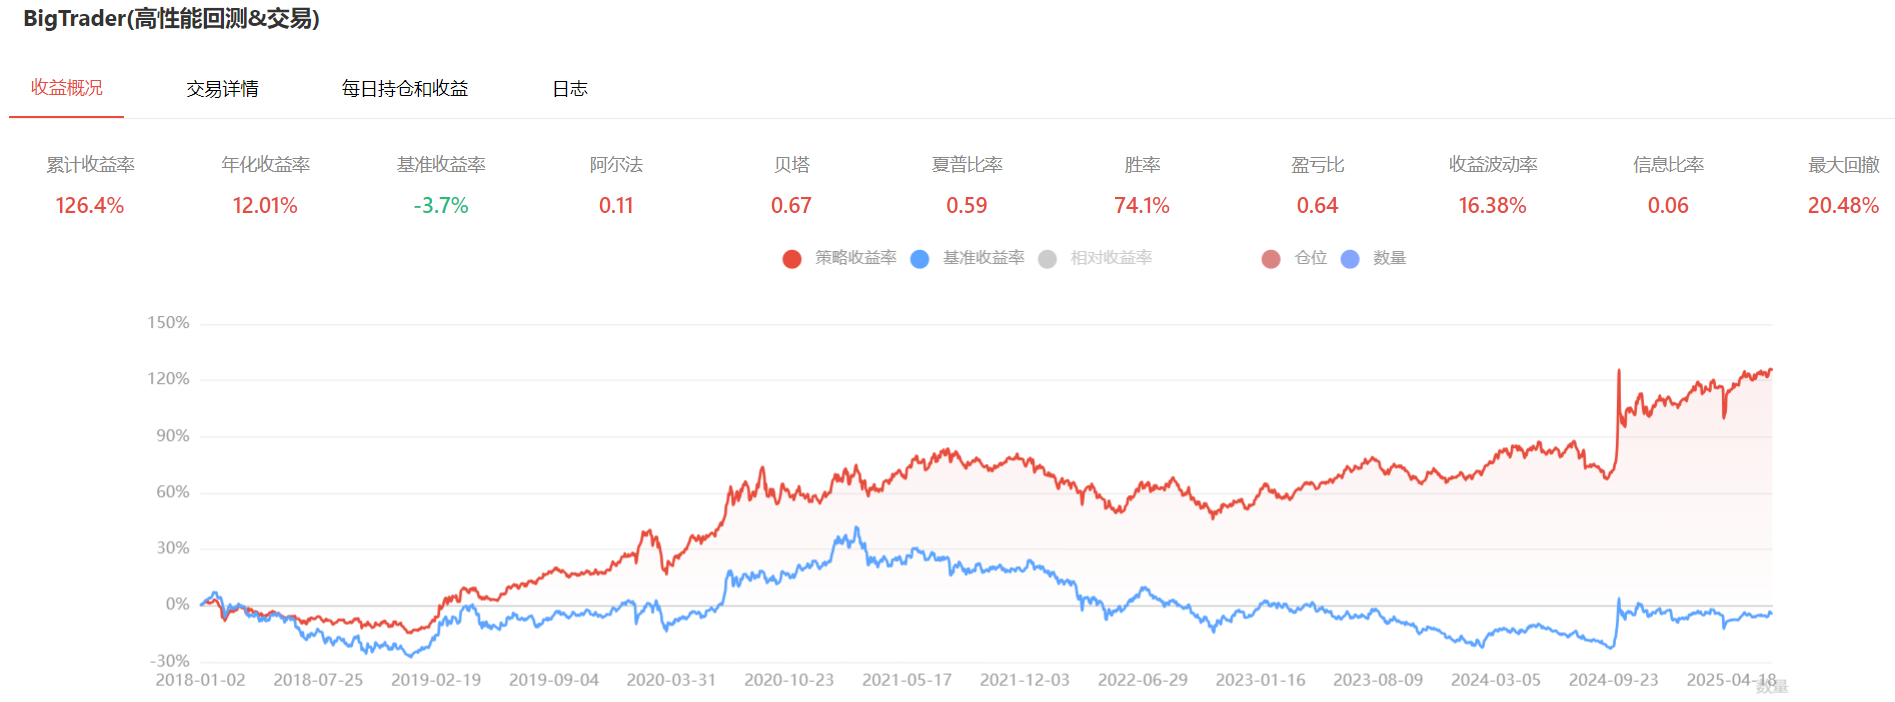The image size is (1895, 702).
Task: Open the 日志 tab
Action: (x=570, y=89)
